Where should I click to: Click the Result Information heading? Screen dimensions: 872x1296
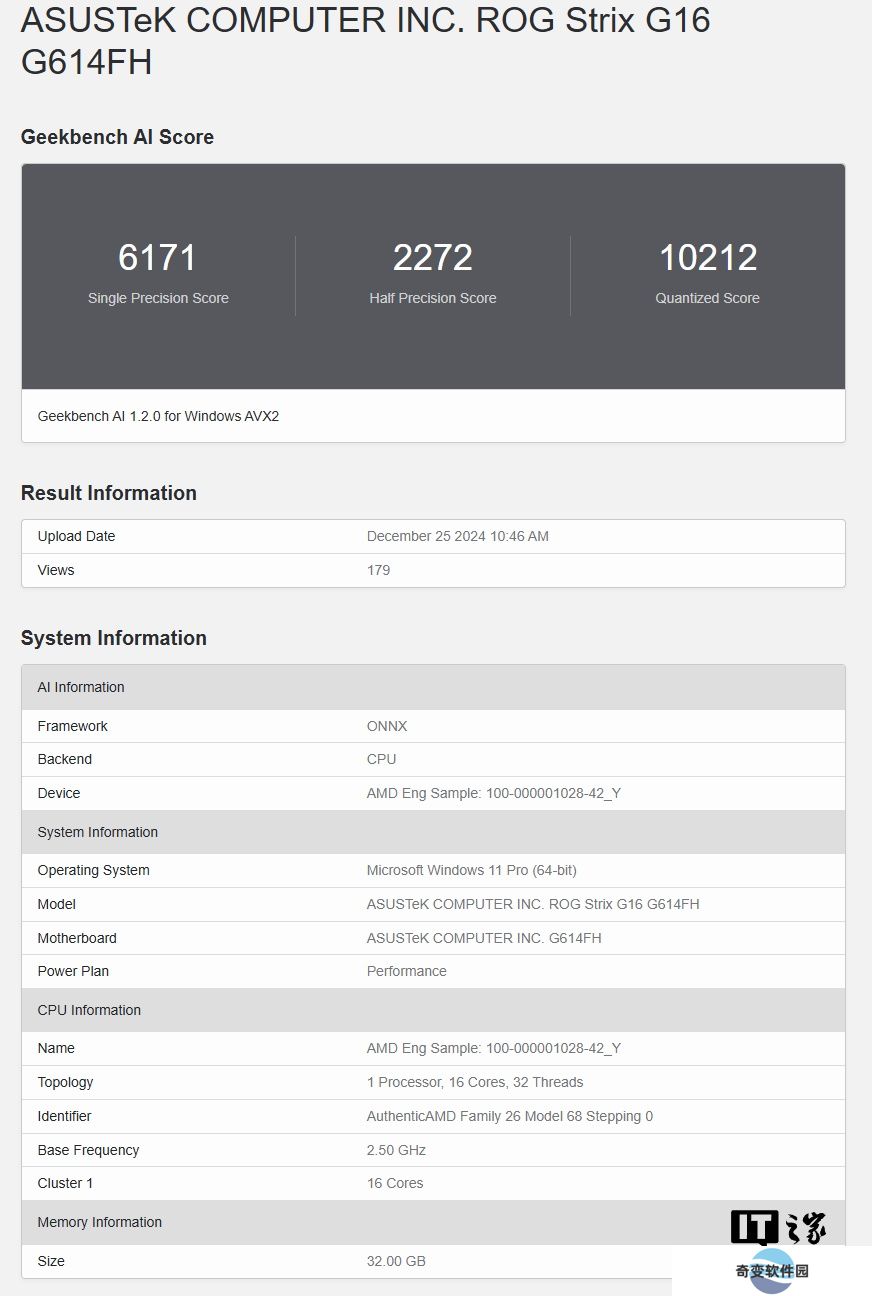click(x=109, y=493)
